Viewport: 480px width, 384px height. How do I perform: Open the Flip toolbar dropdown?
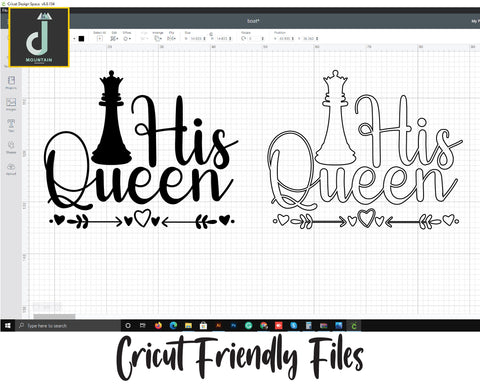click(x=171, y=39)
